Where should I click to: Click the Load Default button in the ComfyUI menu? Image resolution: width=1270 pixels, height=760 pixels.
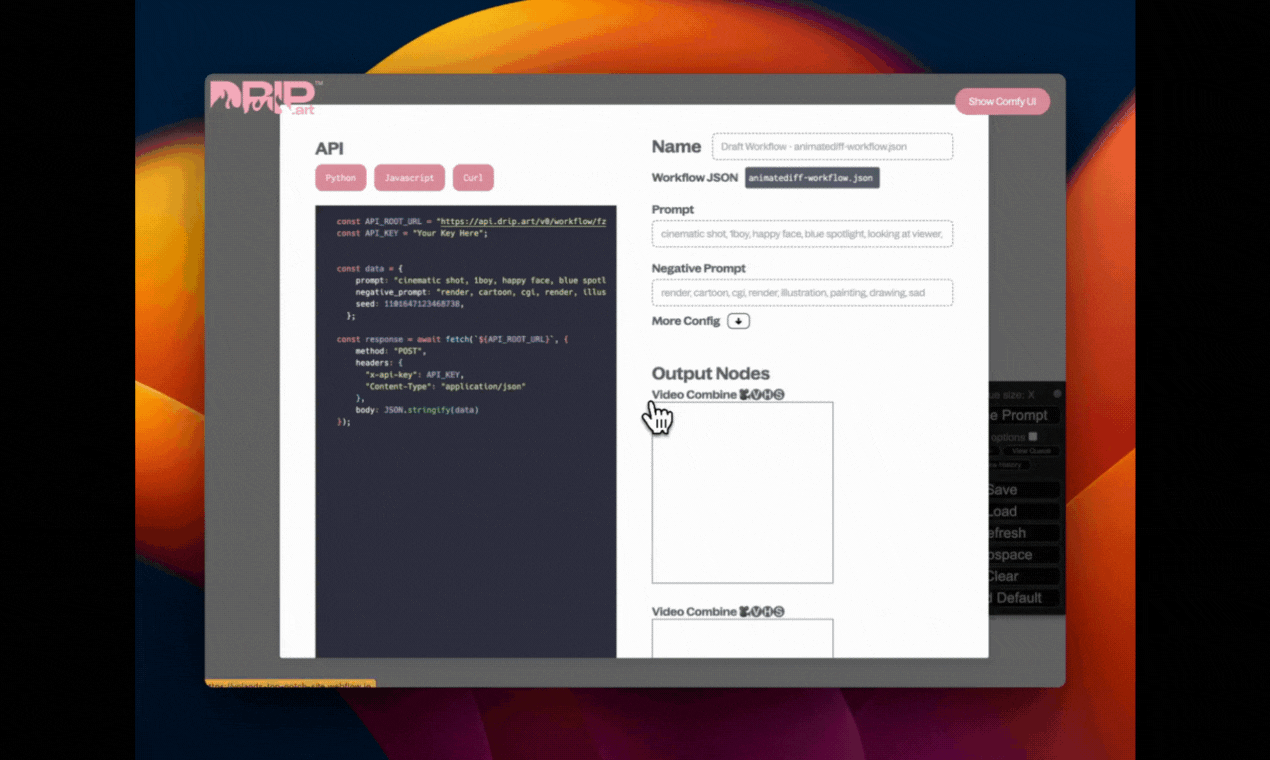pos(1024,598)
